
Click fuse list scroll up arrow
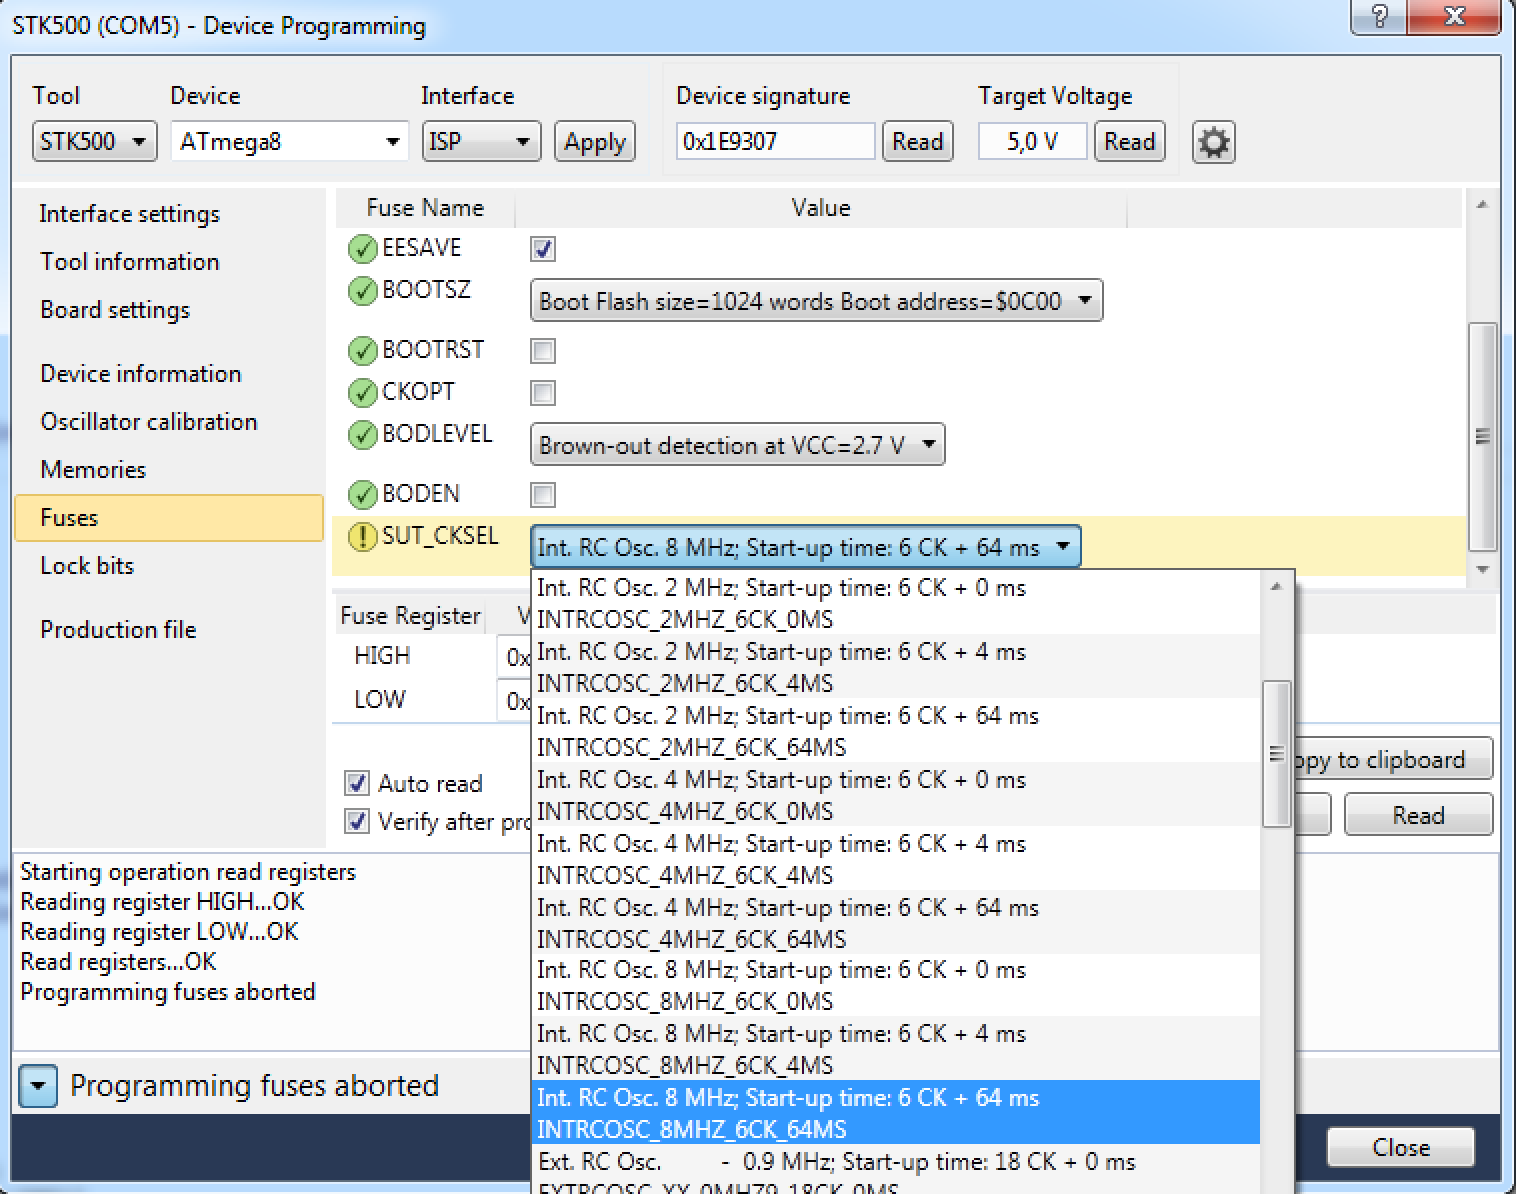[1482, 205]
